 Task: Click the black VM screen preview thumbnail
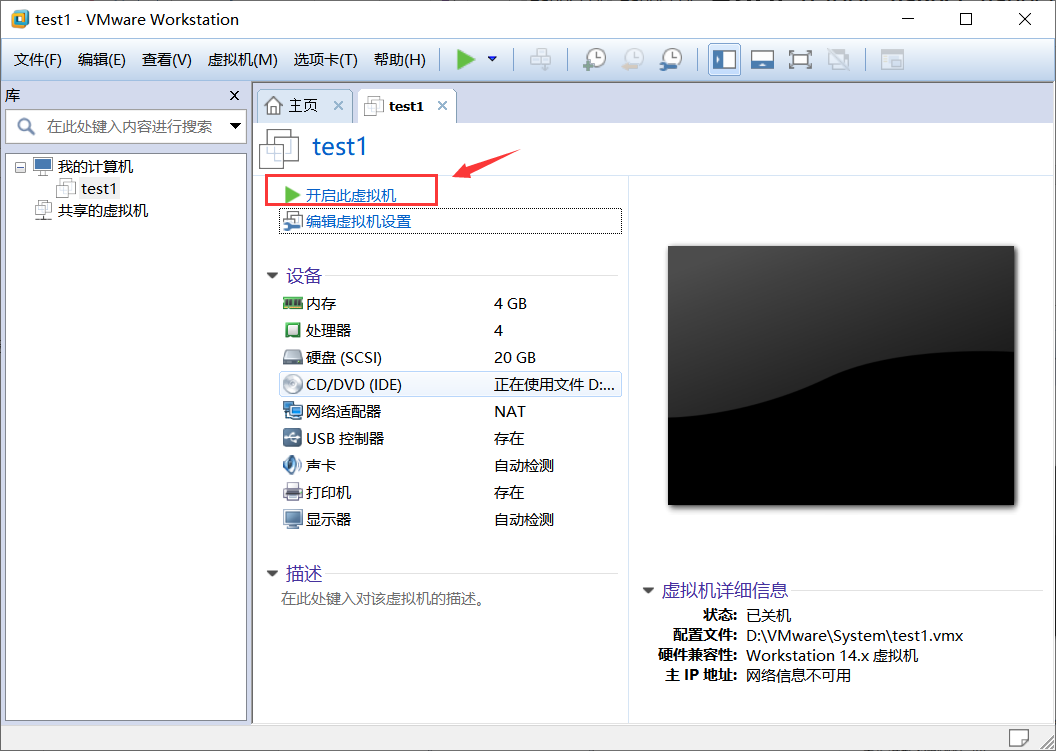pos(840,375)
